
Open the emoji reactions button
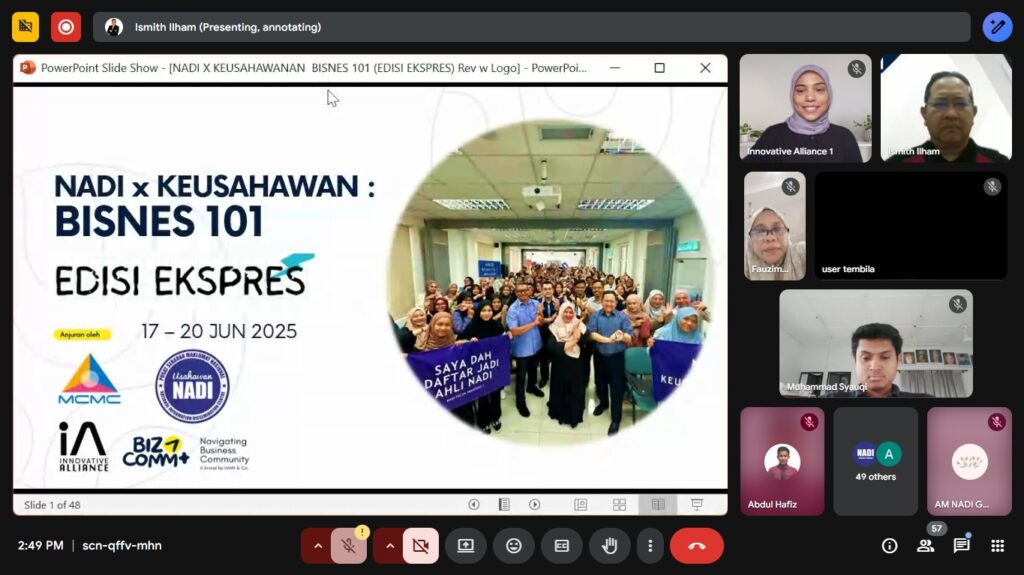coord(514,546)
